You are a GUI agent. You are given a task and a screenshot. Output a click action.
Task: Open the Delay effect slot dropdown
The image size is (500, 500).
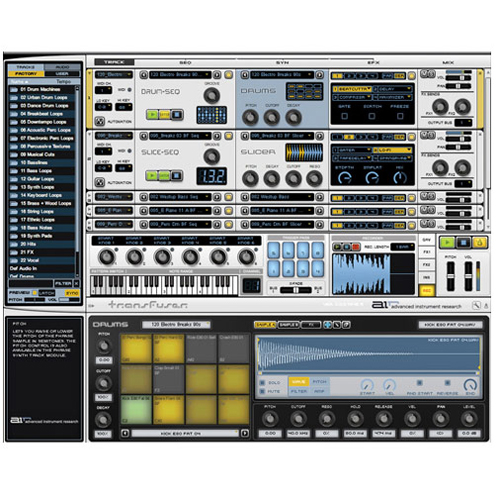pyautogui.click(x=392, y=89)
